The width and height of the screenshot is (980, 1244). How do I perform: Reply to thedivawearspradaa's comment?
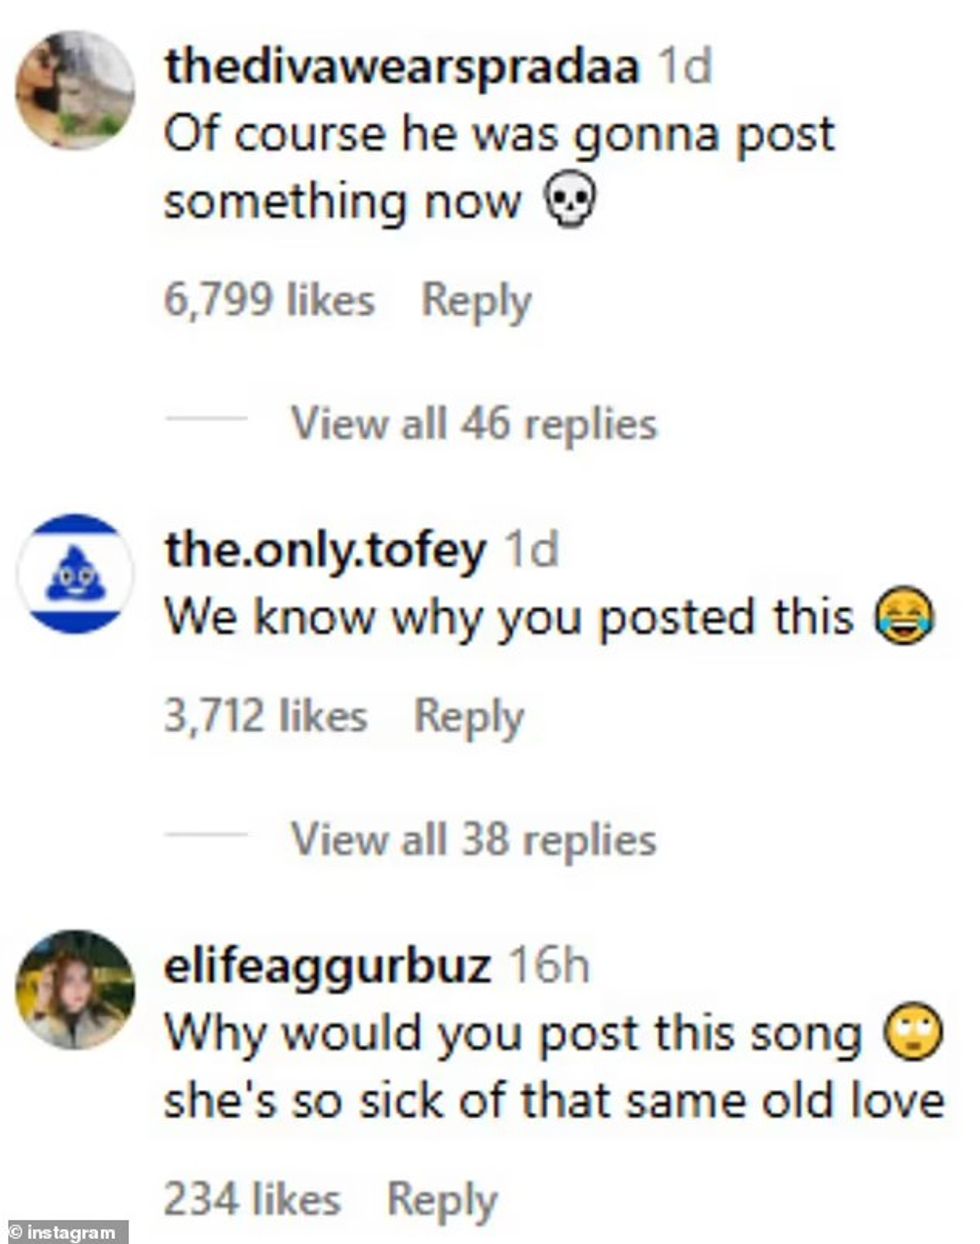tap(475, 300)
